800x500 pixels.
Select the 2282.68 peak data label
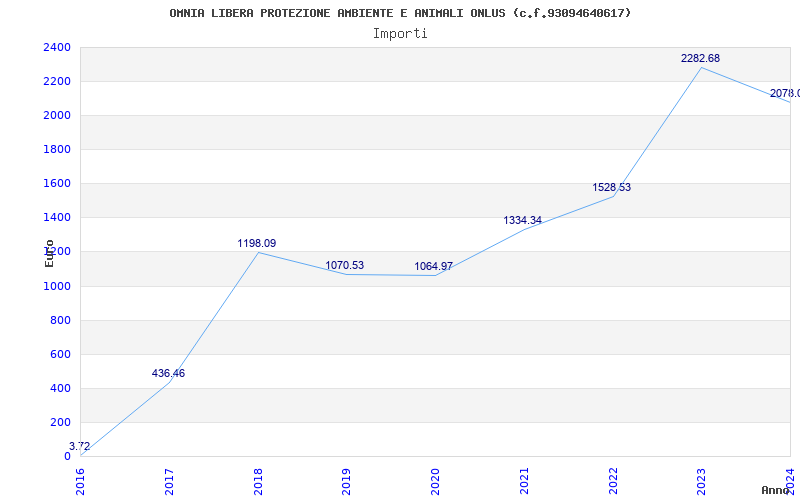coord(700,58)
